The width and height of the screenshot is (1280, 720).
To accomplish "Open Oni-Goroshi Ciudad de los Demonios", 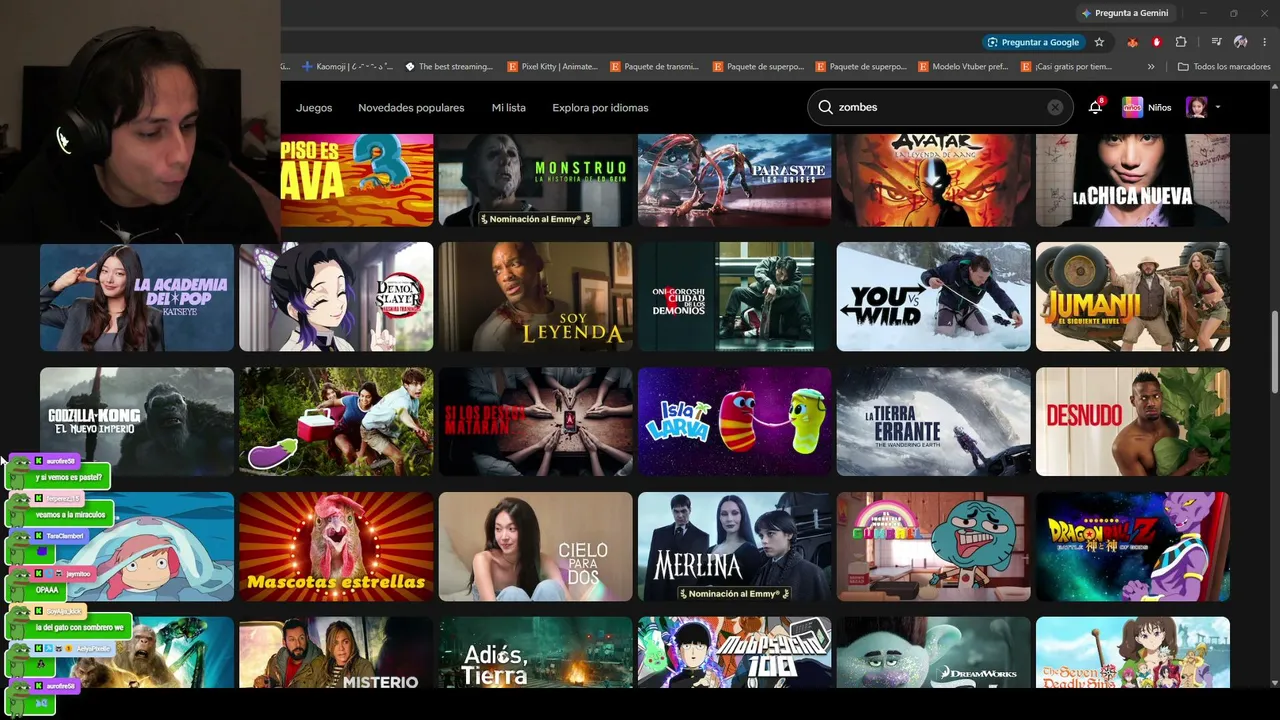I will tap(734, 297).
